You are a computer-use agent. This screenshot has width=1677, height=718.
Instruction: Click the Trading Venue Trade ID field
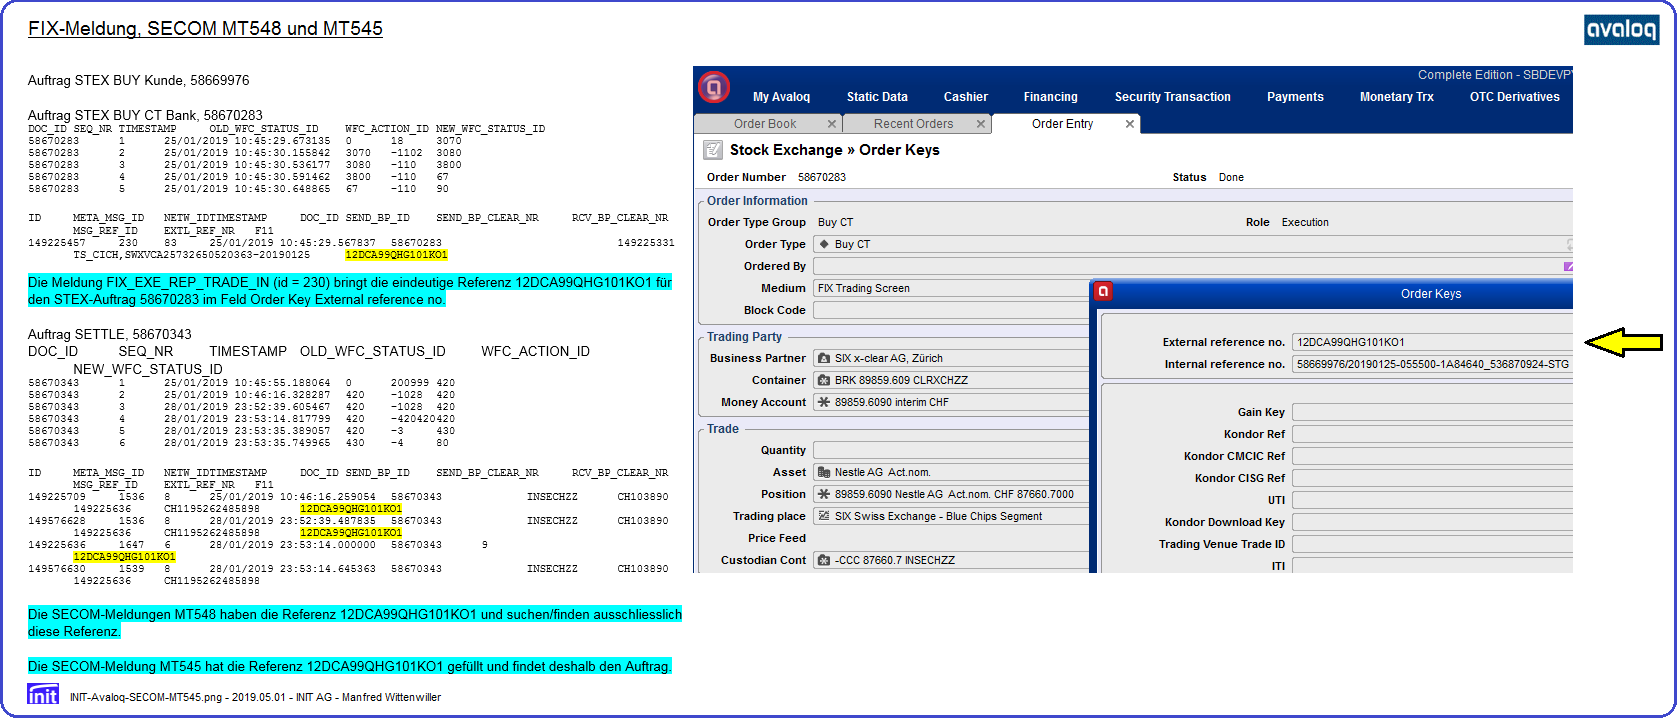tap(1432, 544)
